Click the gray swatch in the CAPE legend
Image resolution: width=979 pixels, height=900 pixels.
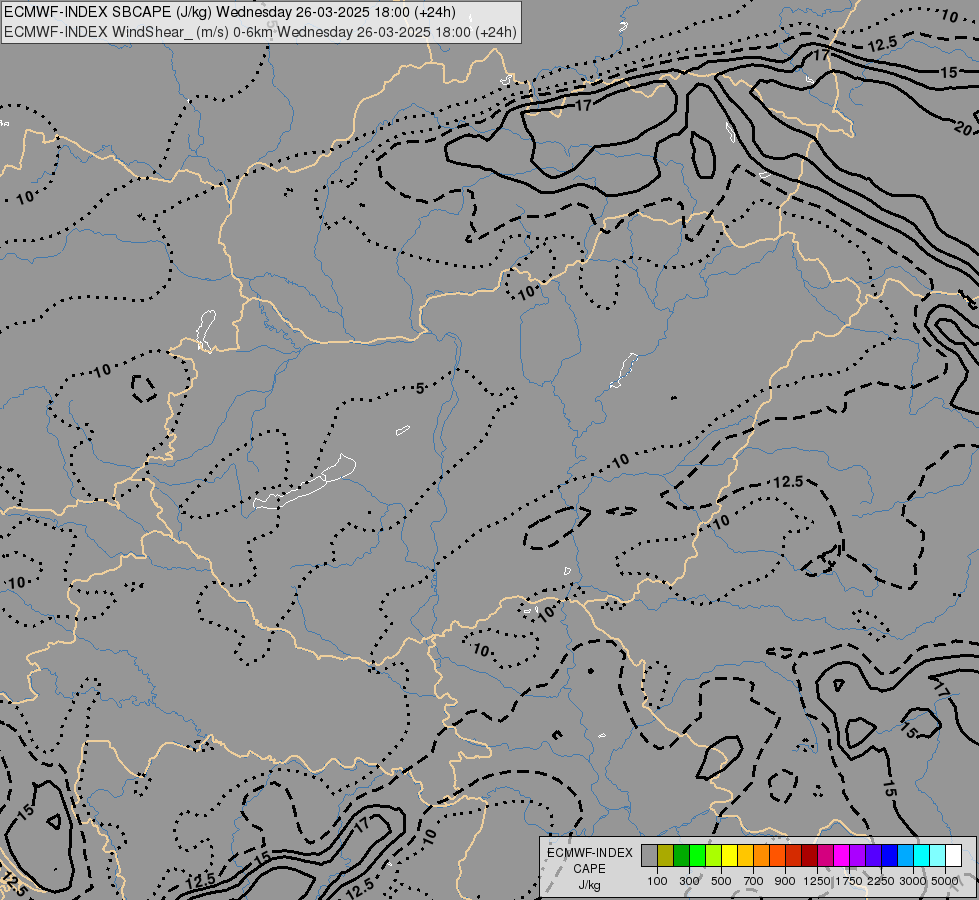point(649,856)
